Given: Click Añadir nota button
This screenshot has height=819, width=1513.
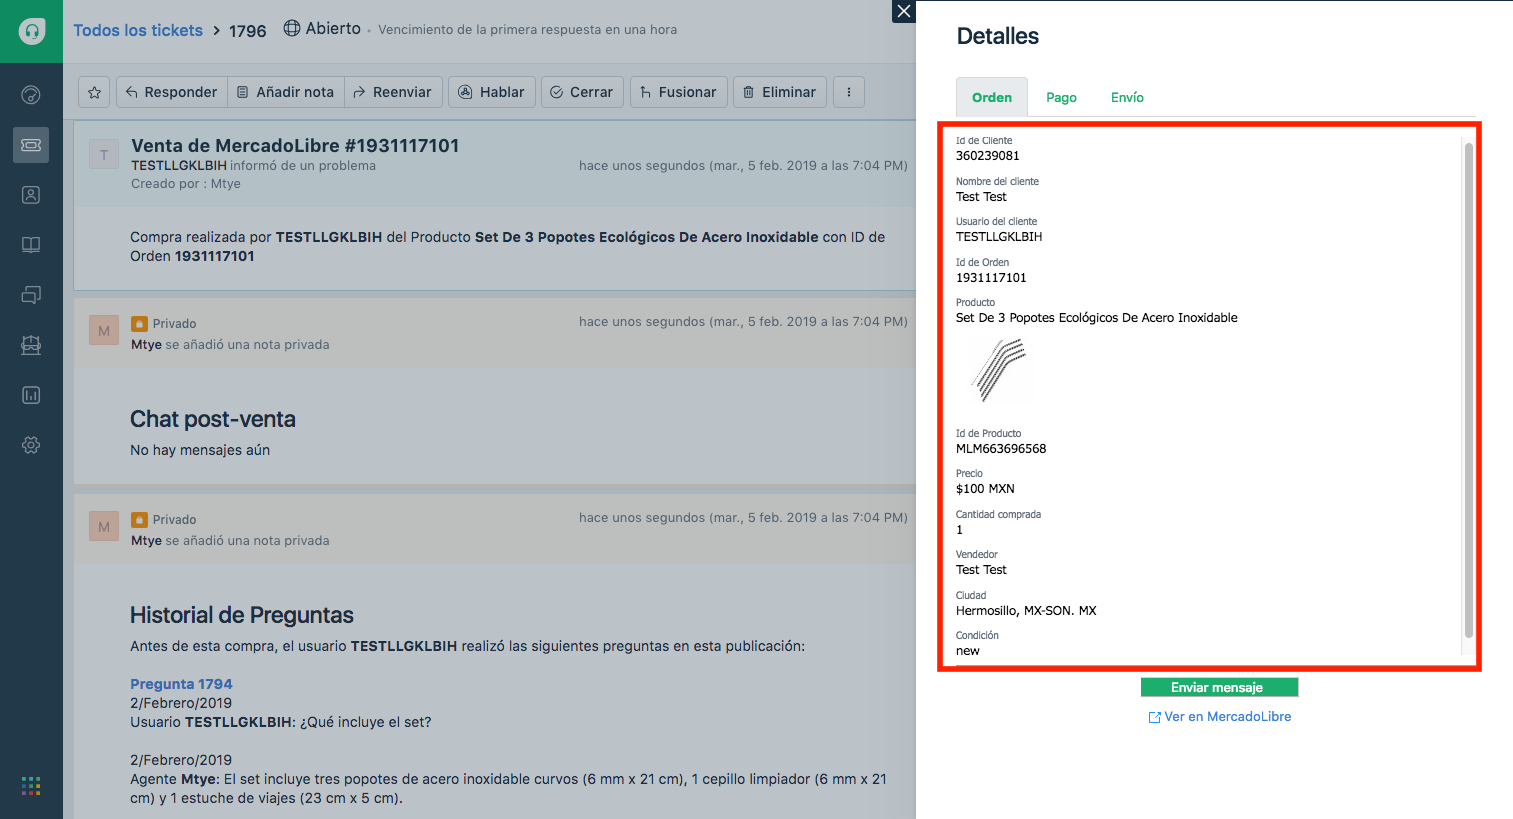Looking at the screenshot, I should [x=286, y=92].
